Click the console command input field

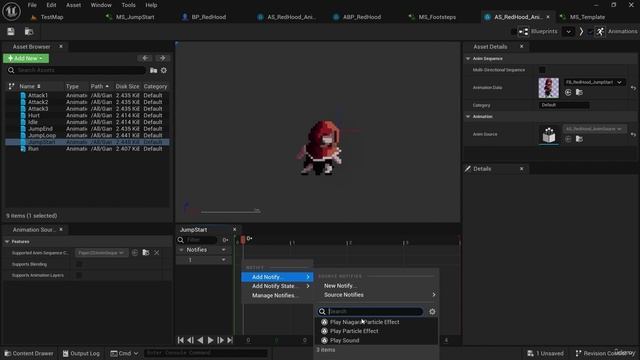(x=206, y=353)
